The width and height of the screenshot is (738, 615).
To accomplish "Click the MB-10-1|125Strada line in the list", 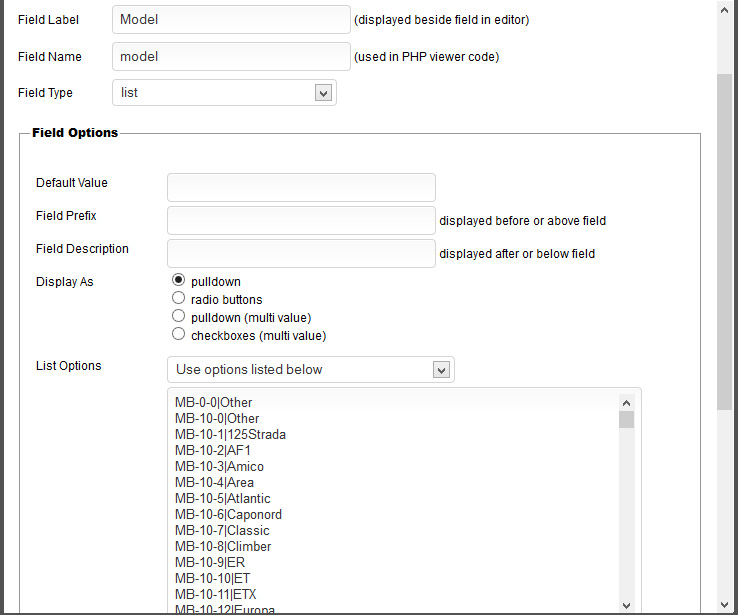I will point(230,434).
